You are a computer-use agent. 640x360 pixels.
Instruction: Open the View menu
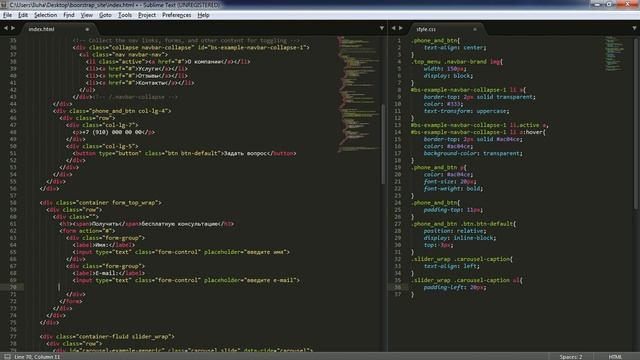[87, 15]
